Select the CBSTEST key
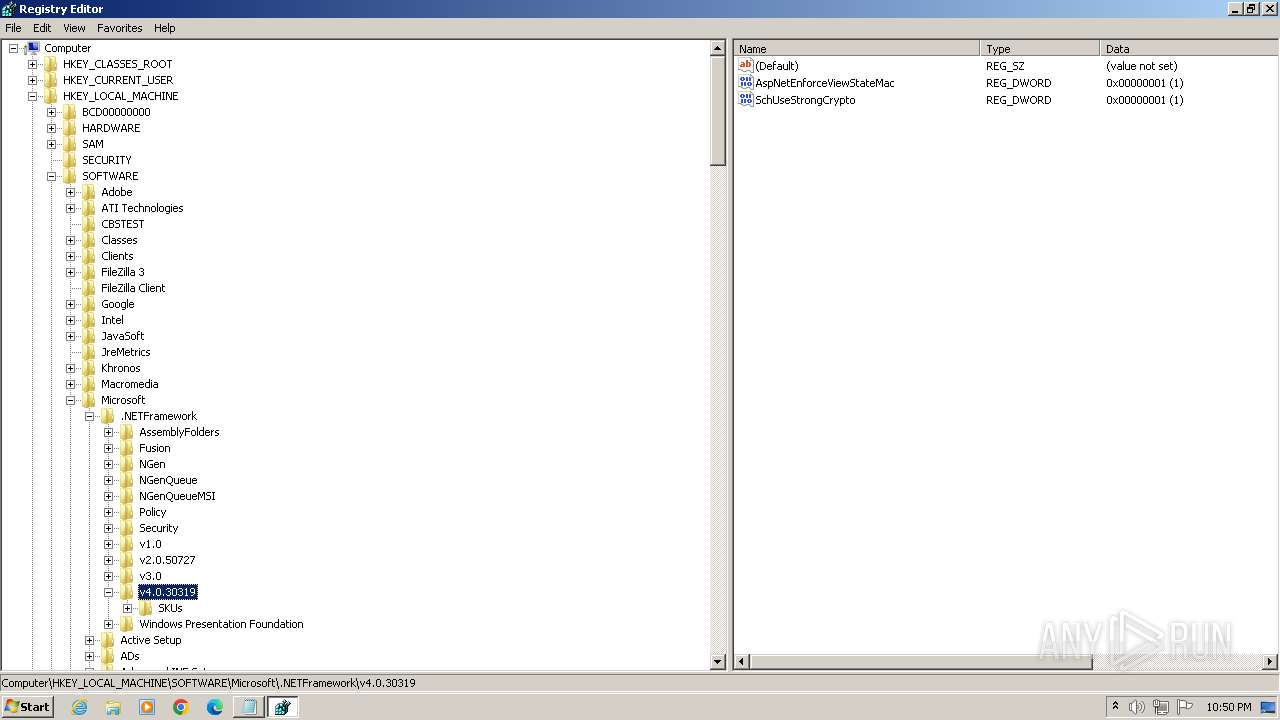 (122, 224)
